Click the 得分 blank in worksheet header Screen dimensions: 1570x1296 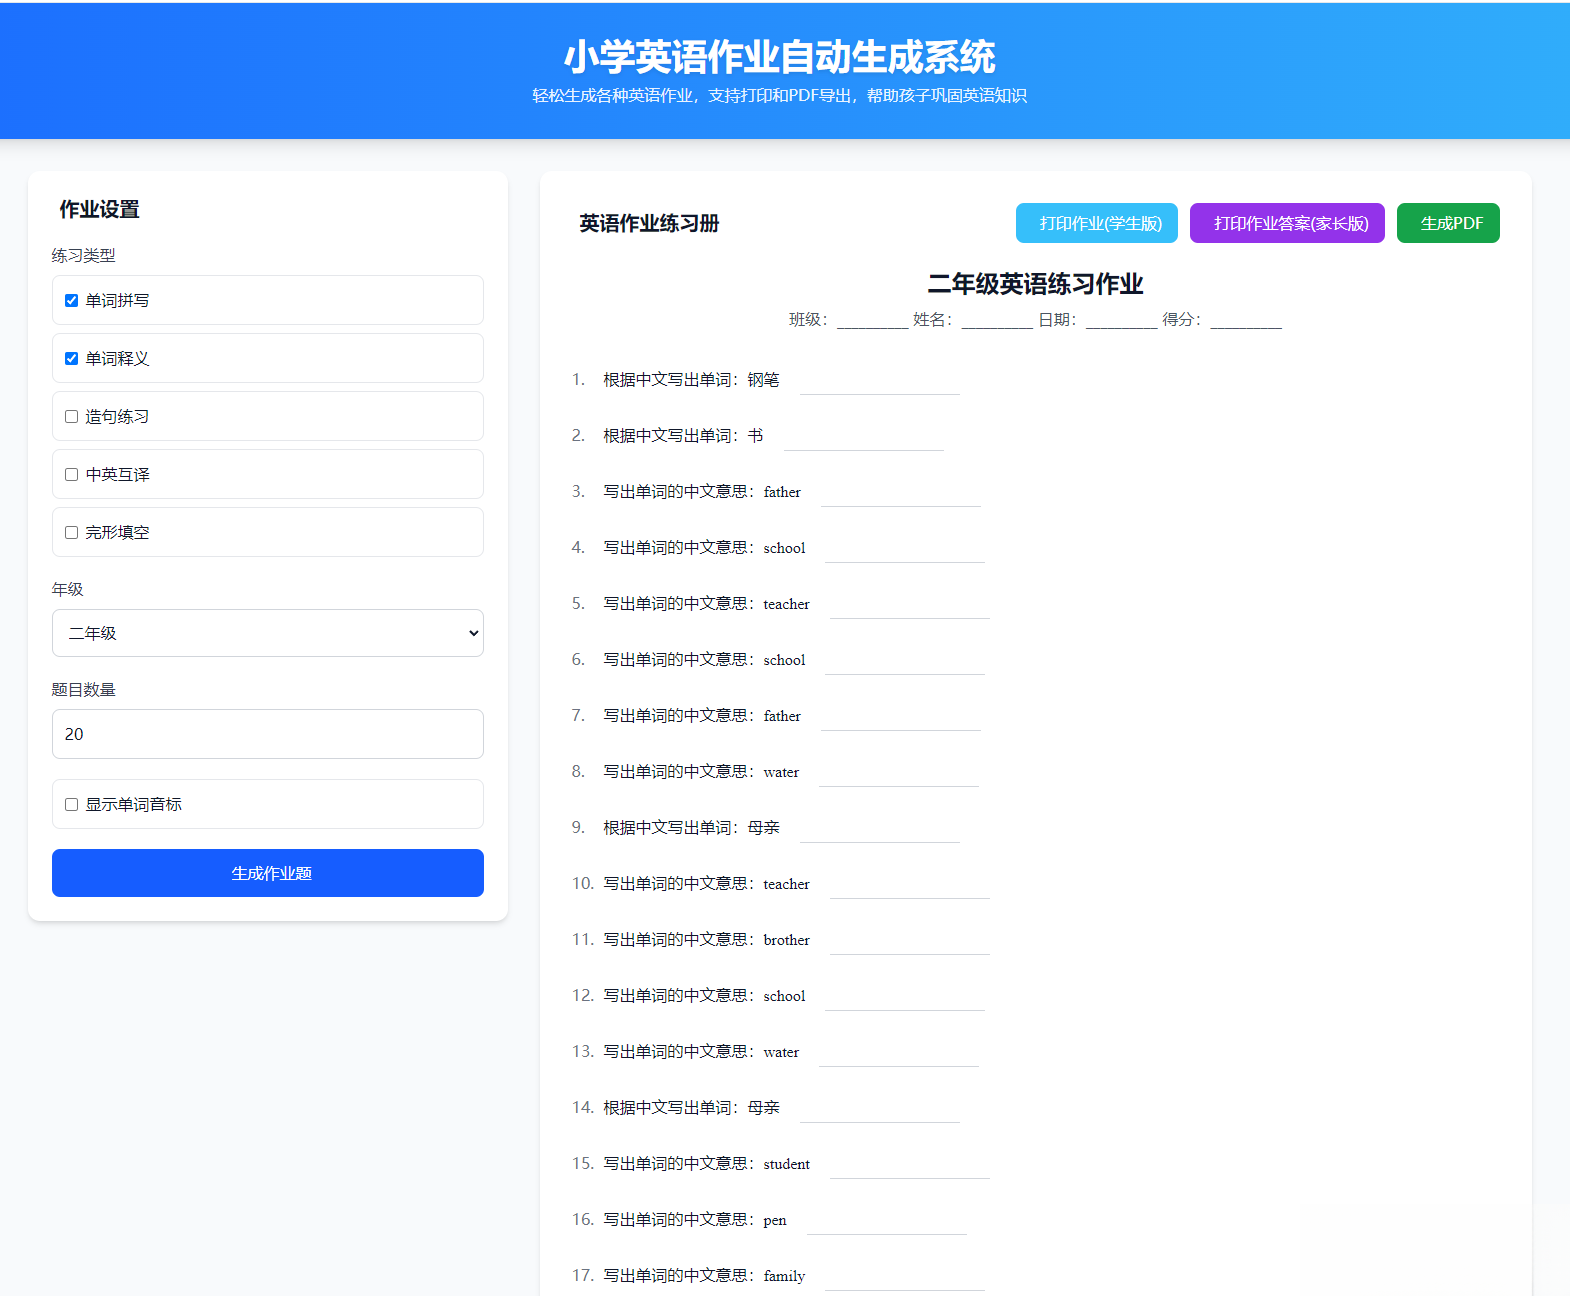[1245, 320]
